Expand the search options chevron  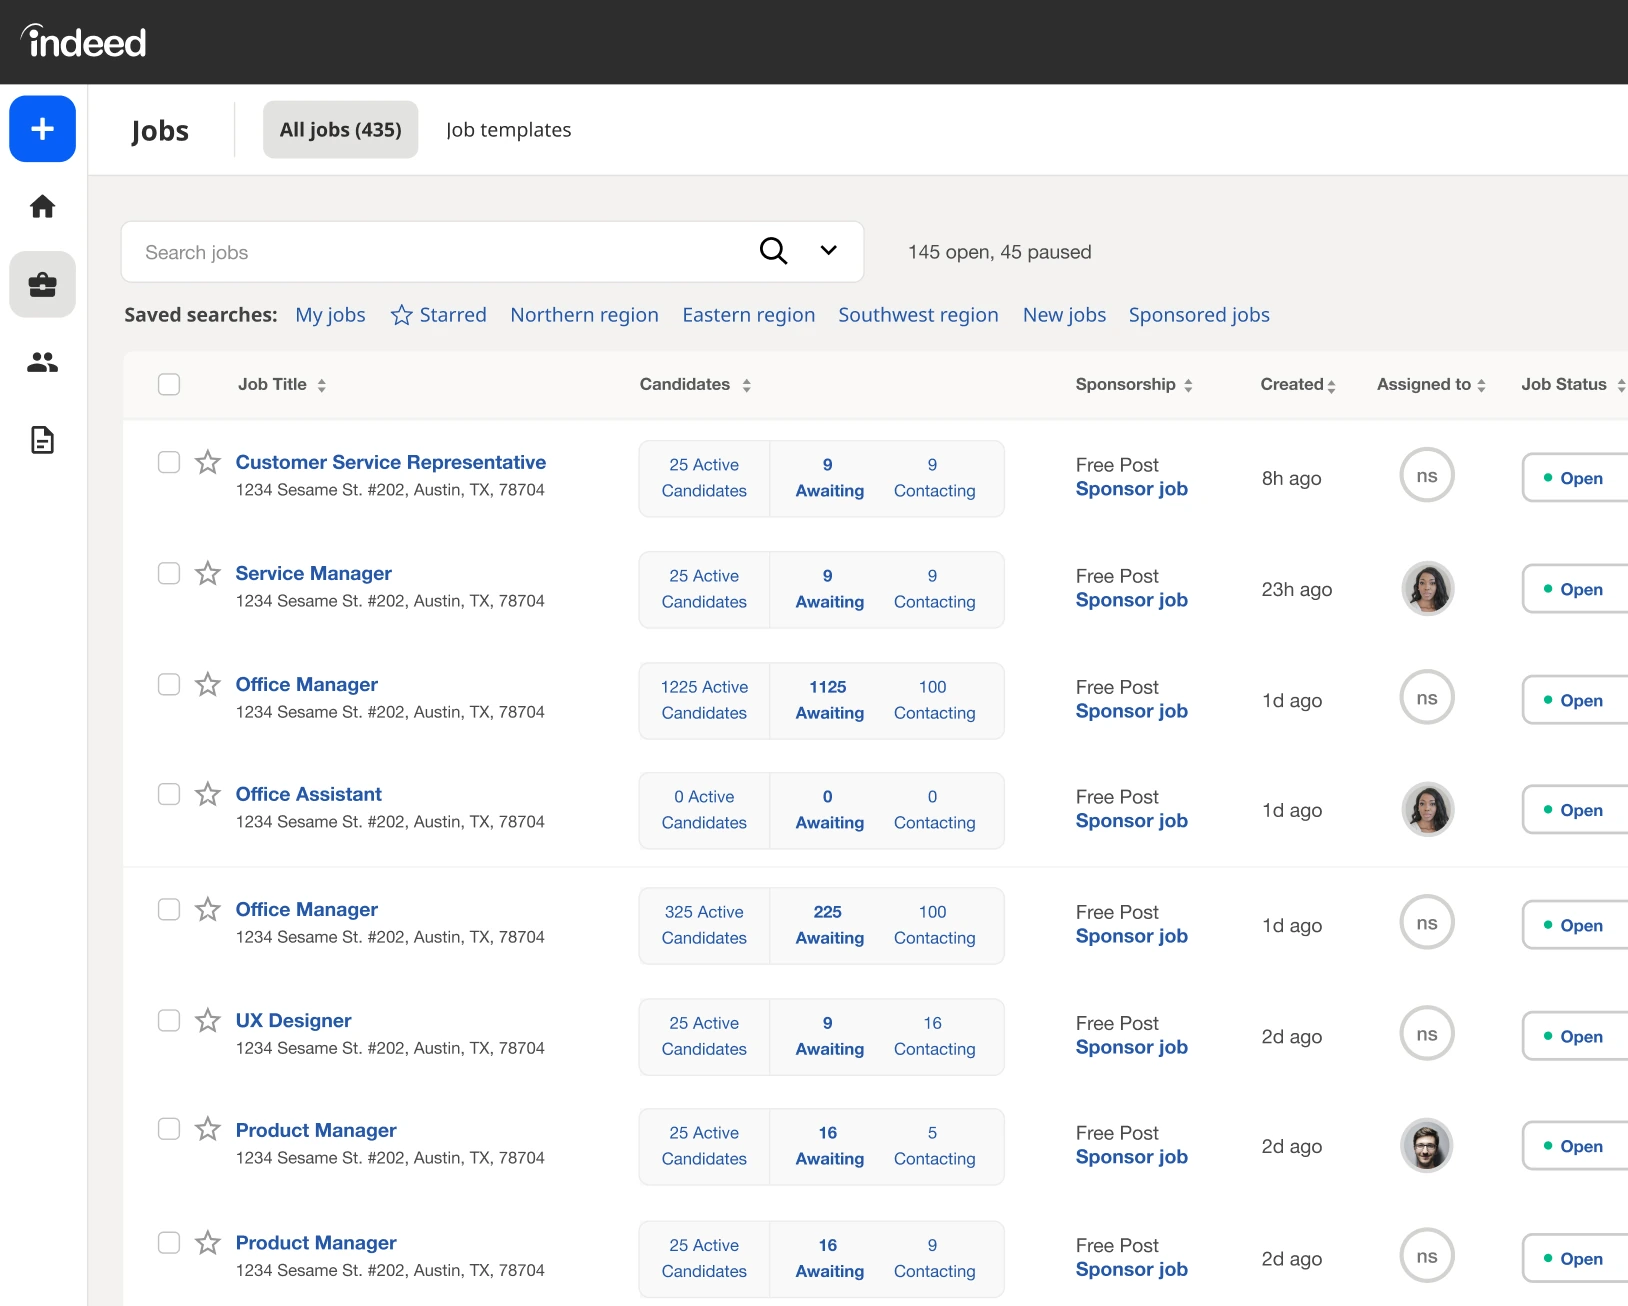pos(828,251)
